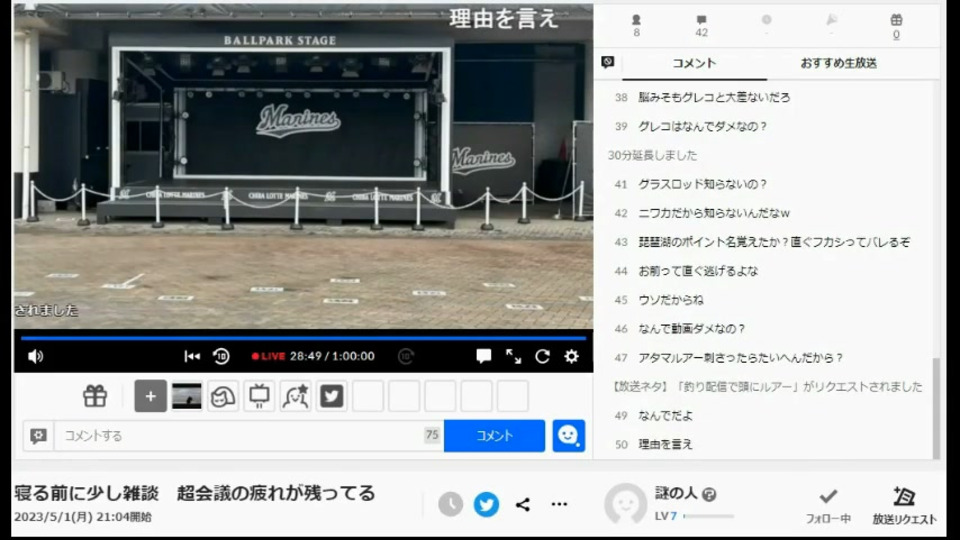Toggle on-screen comment display
The image size is (960, 540).
coord(483,356)
